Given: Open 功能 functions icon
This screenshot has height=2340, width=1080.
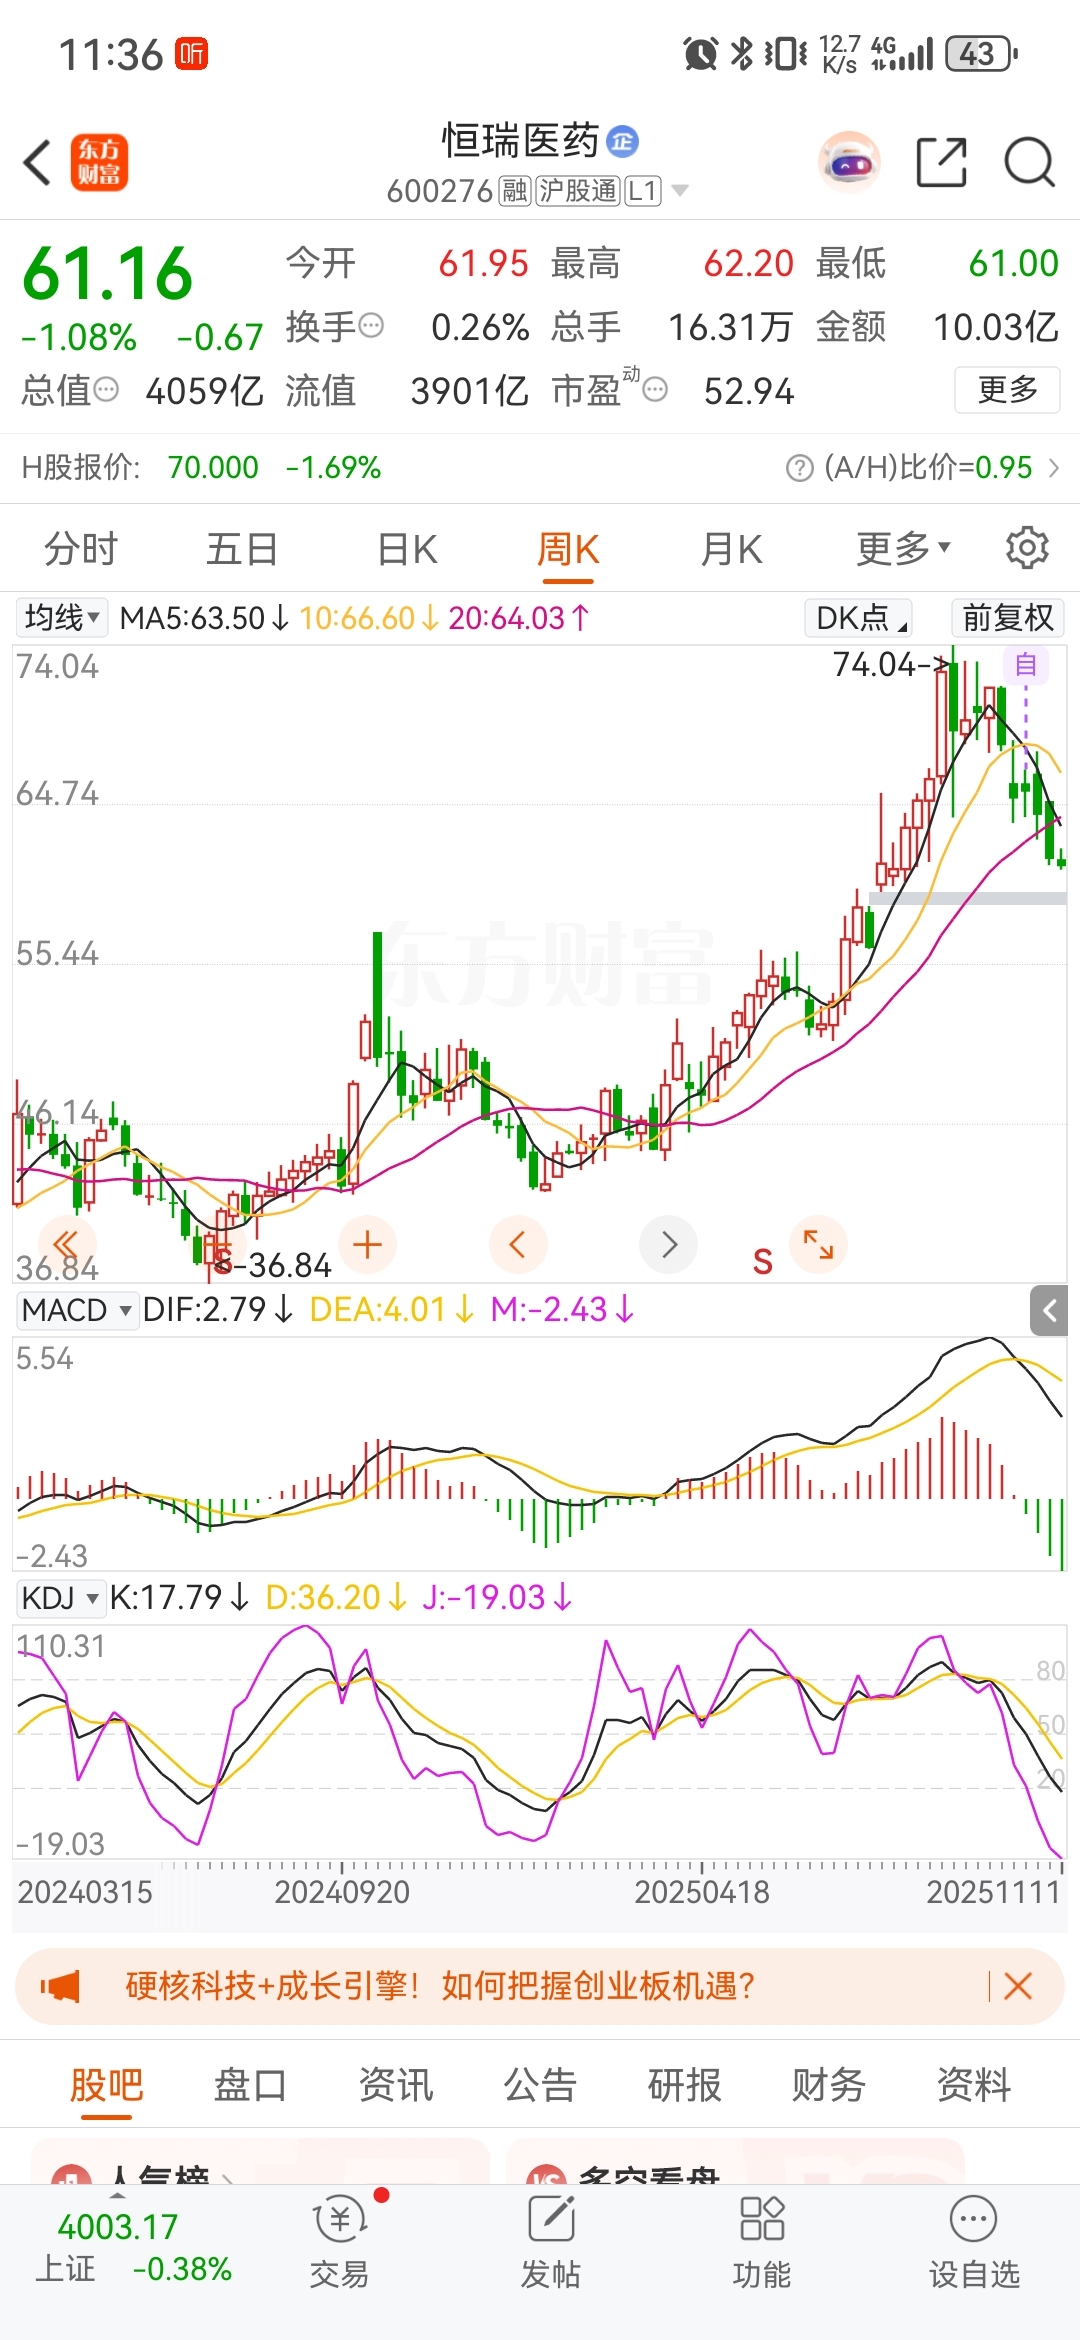Looking at the screenshot, I should pos(762,2240).
